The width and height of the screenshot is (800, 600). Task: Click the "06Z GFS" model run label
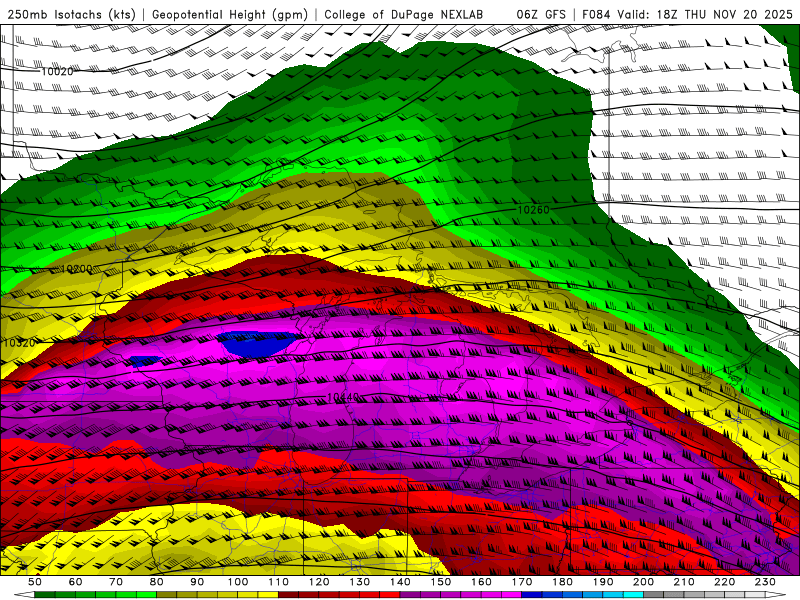pyautogui.click(x=541, y=14)
